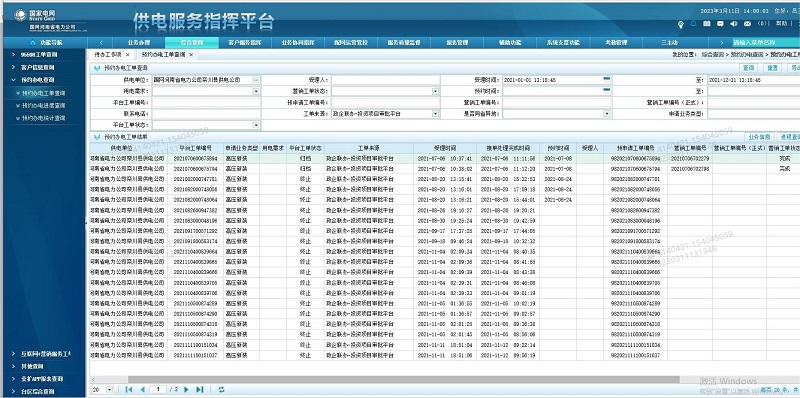Click the 查询 button
Viewport: 800px width, 398px height.
pos(748,68)
